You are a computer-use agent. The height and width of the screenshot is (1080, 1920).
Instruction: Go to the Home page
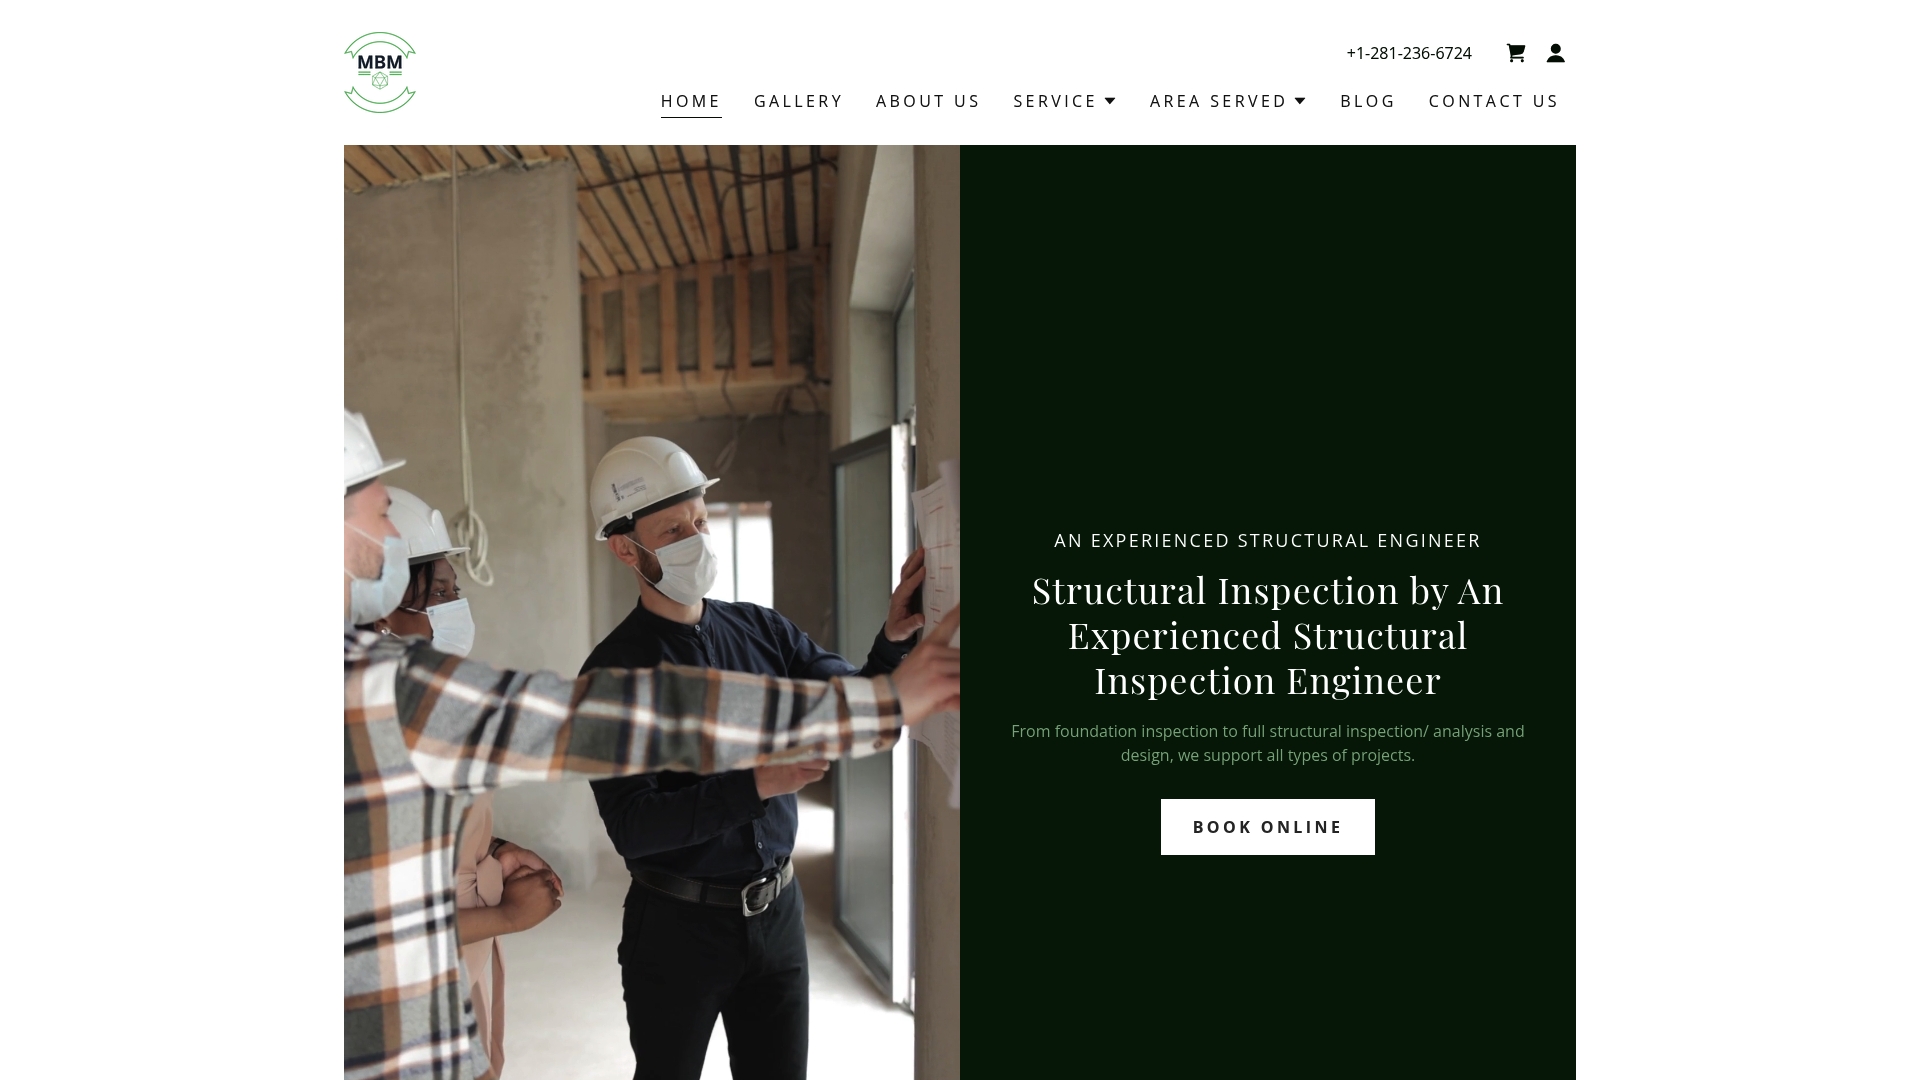coord(691,101)
